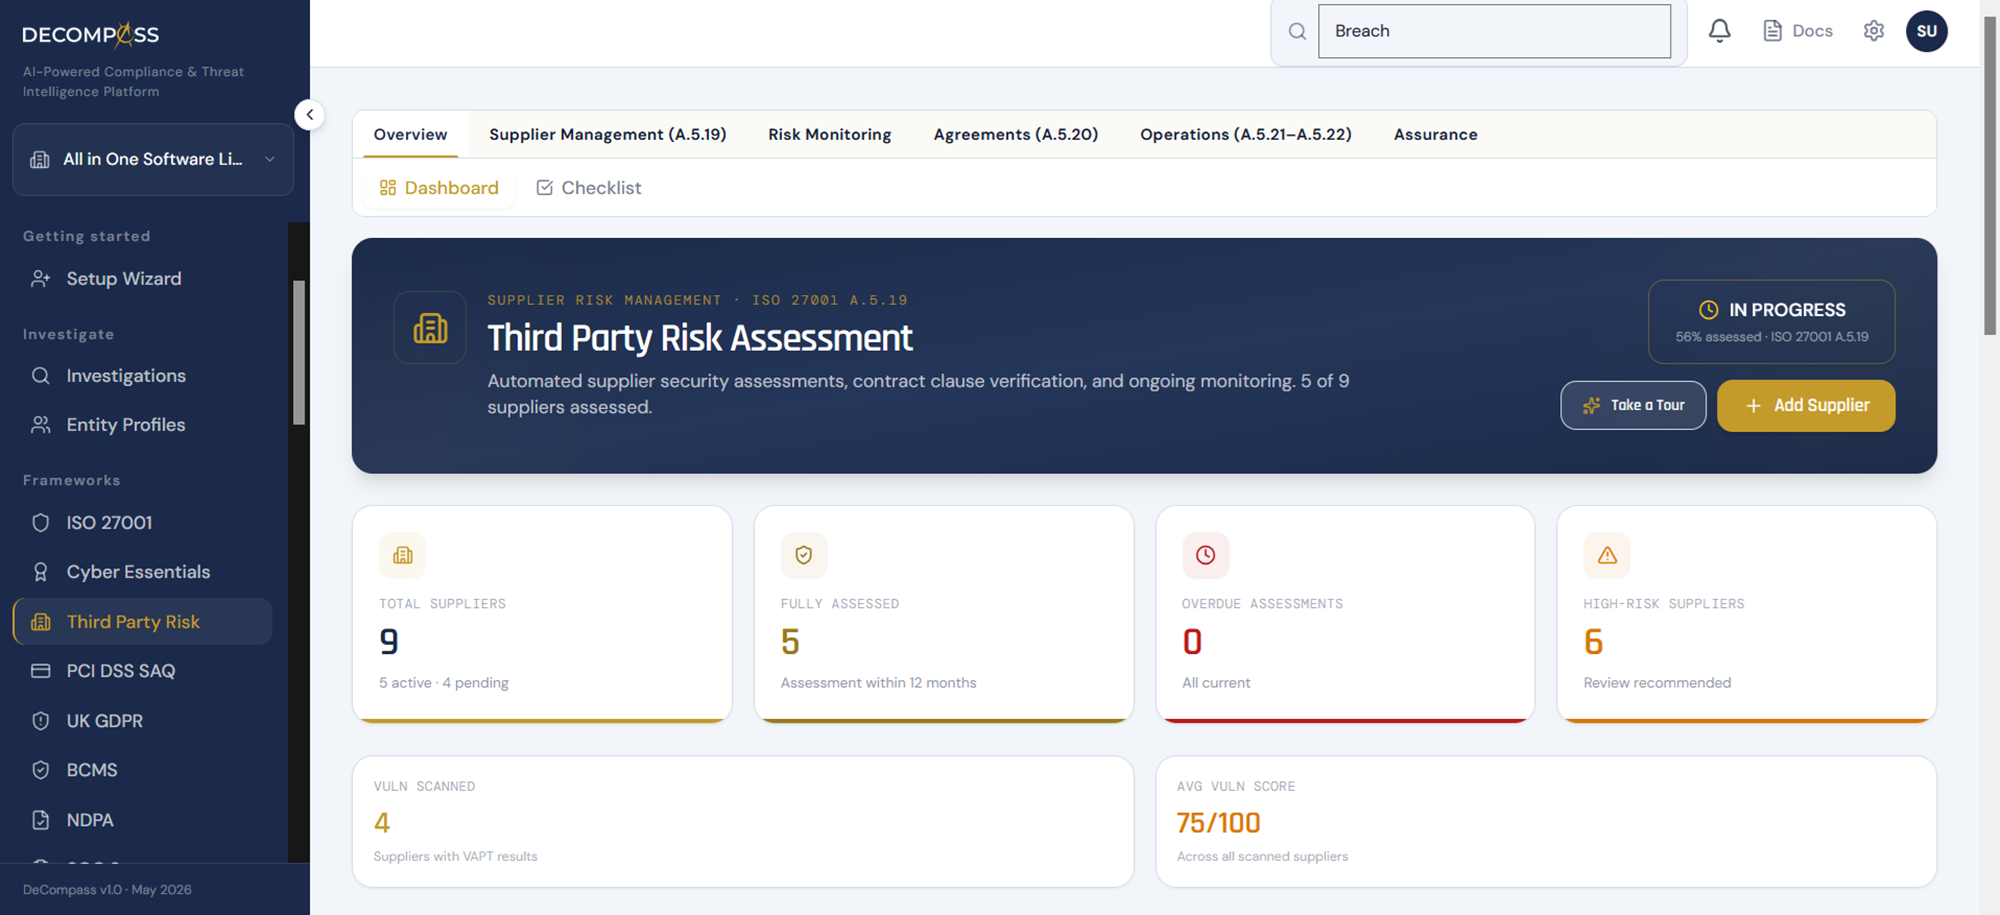2000x915 pixels.
Task: Click the Fully Assessed shield icon
Action: (x=804, y=555)
